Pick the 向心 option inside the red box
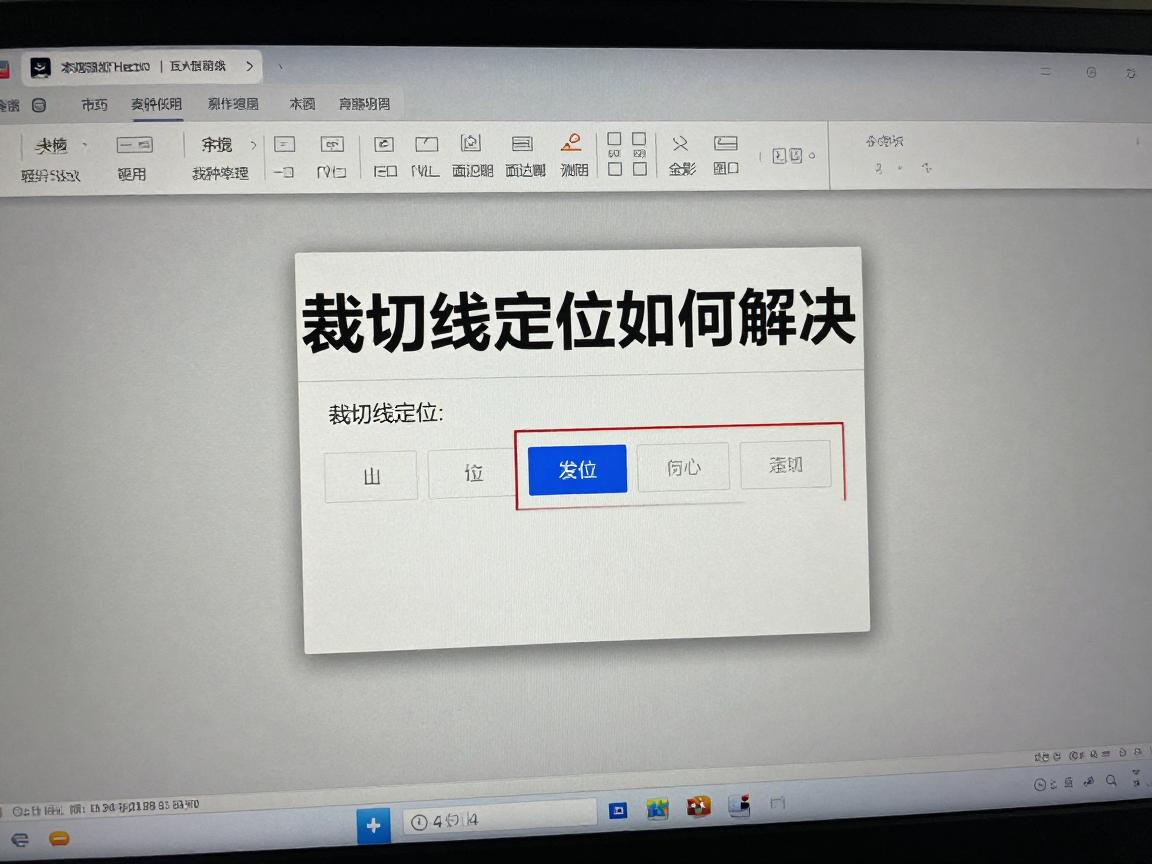 [x=683, y=467]
